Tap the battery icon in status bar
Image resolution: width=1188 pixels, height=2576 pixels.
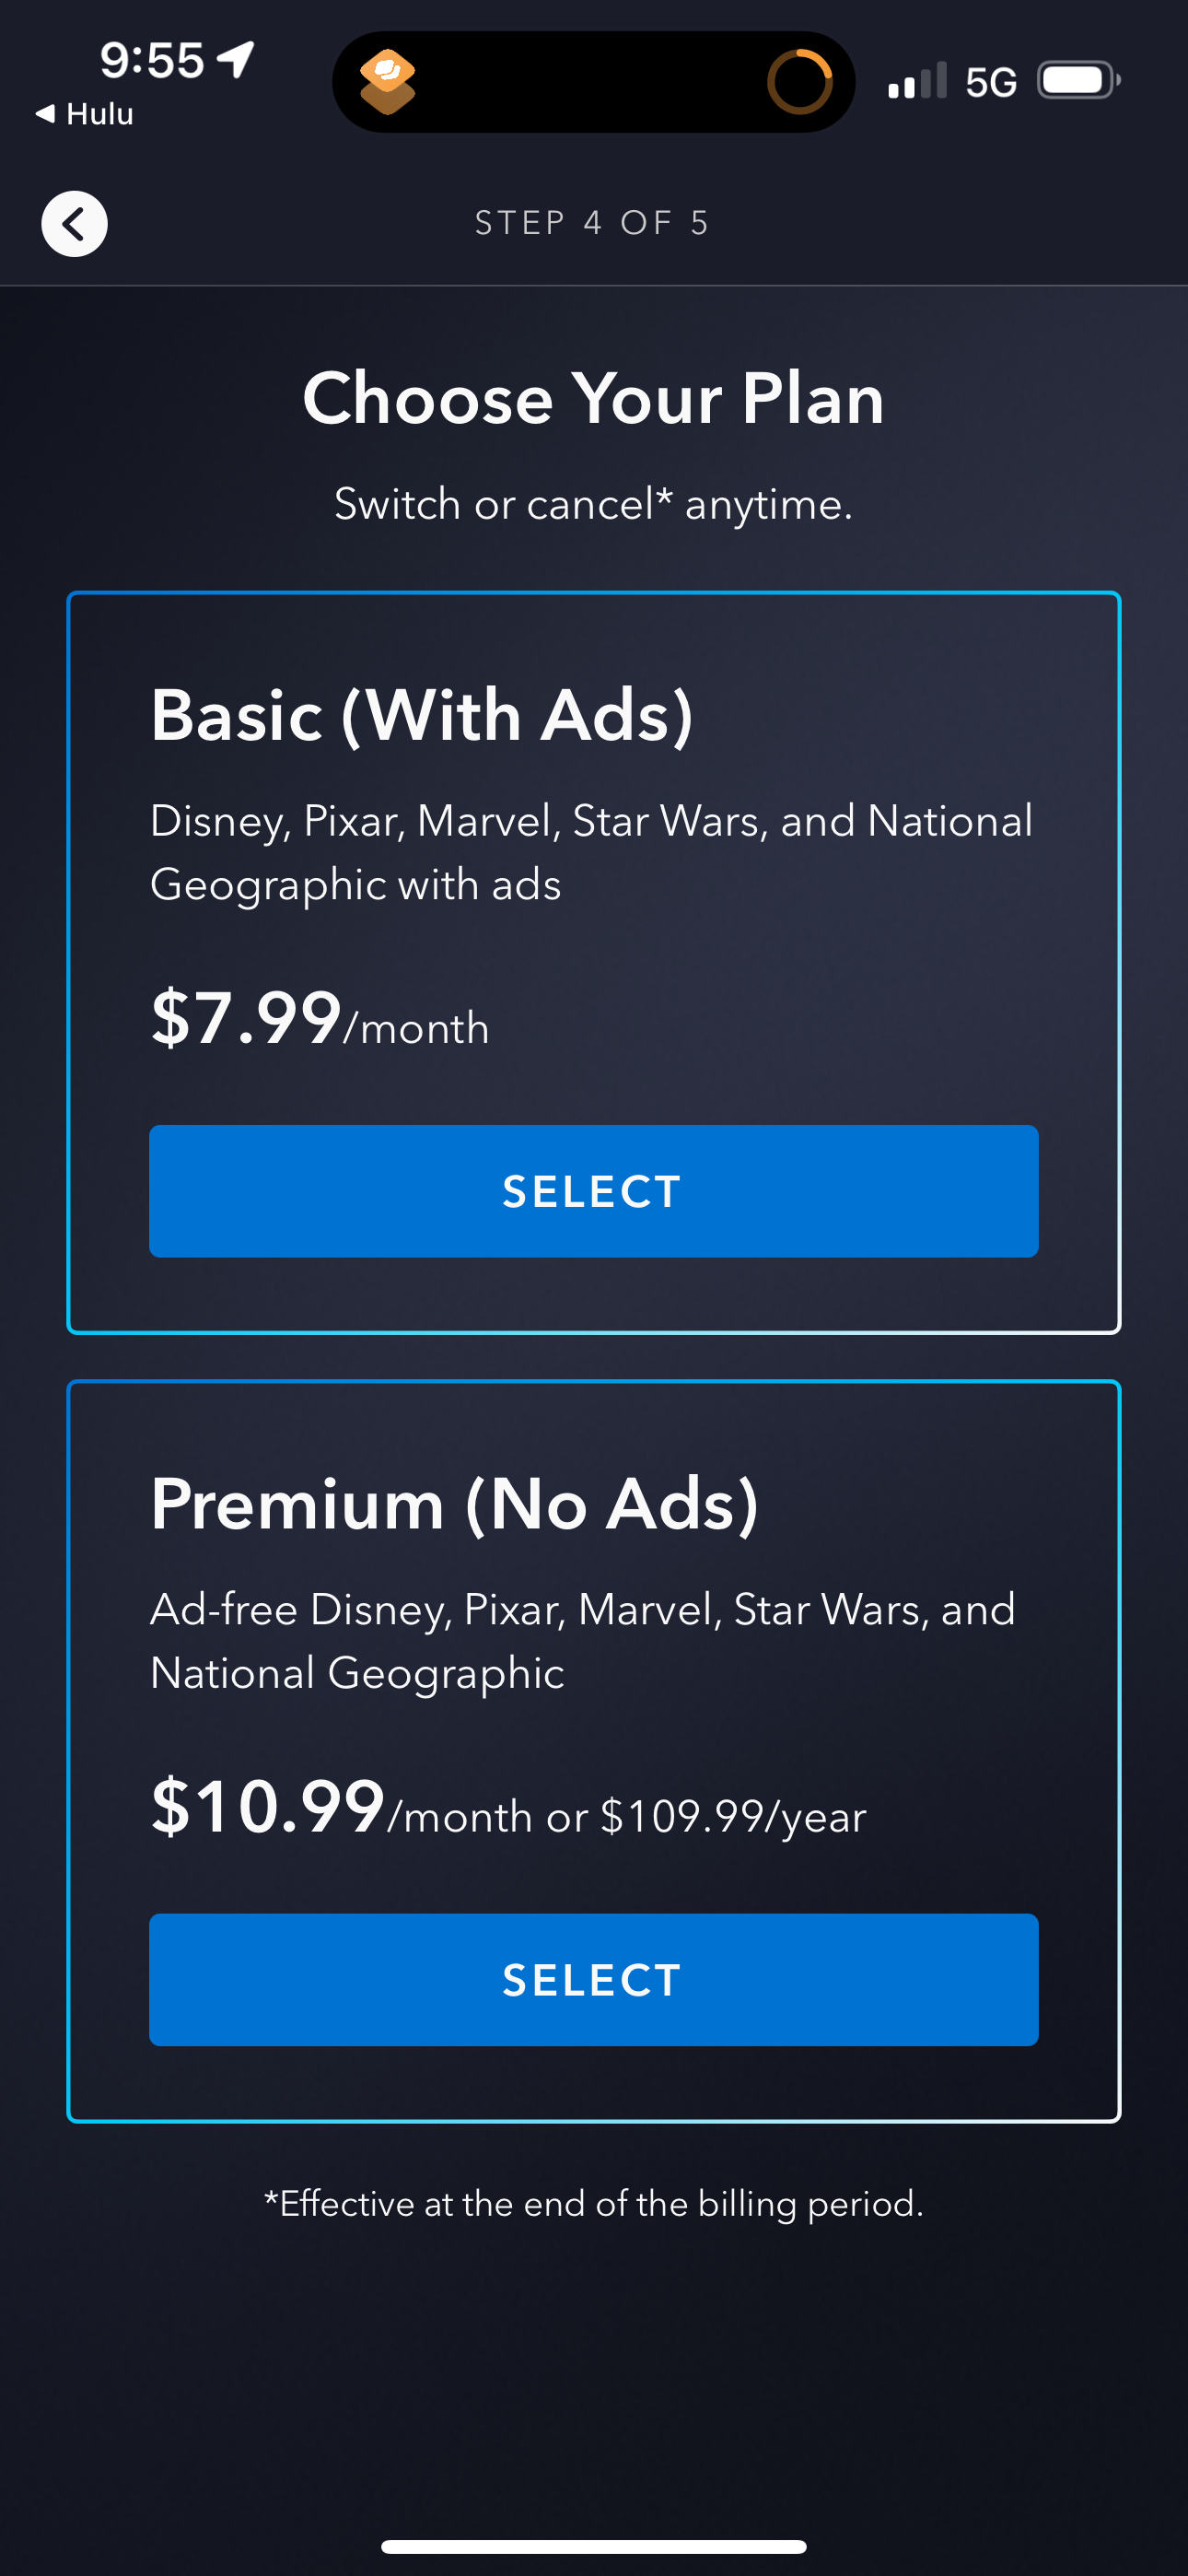tap(1077, 80)
